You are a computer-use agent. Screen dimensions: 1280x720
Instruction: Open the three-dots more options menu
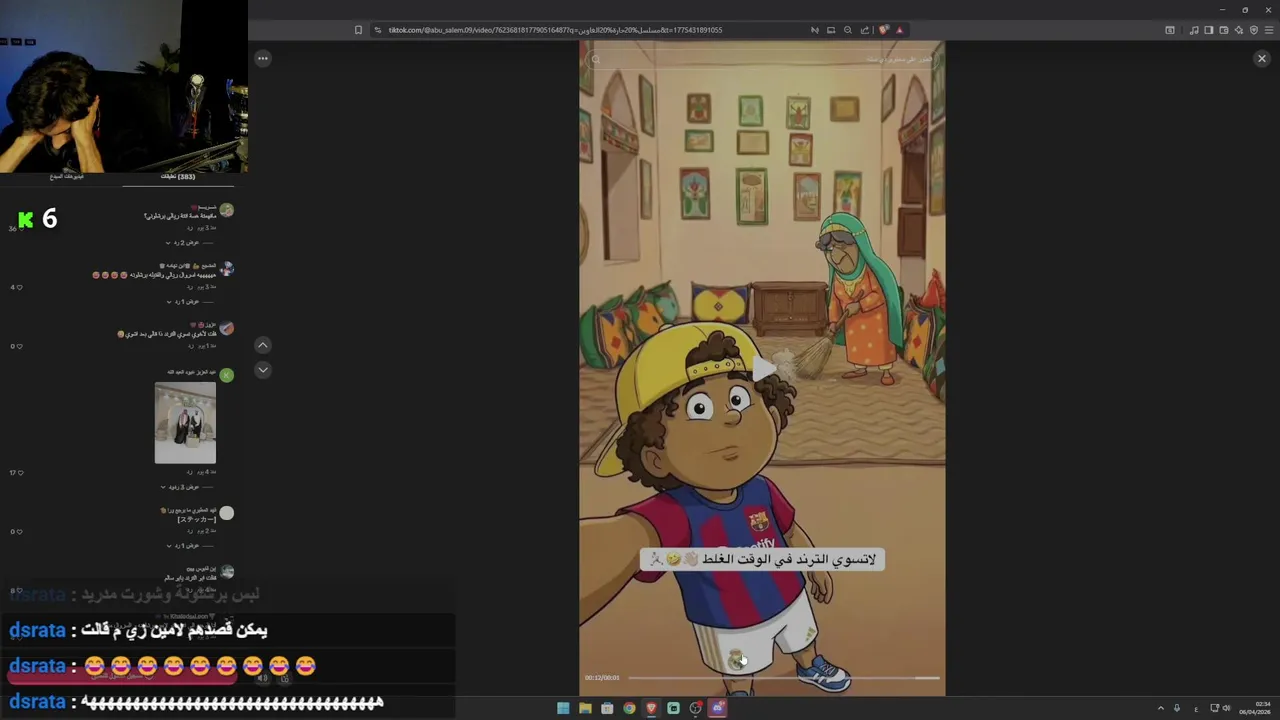pyautogui.click(x=262, y=58)
